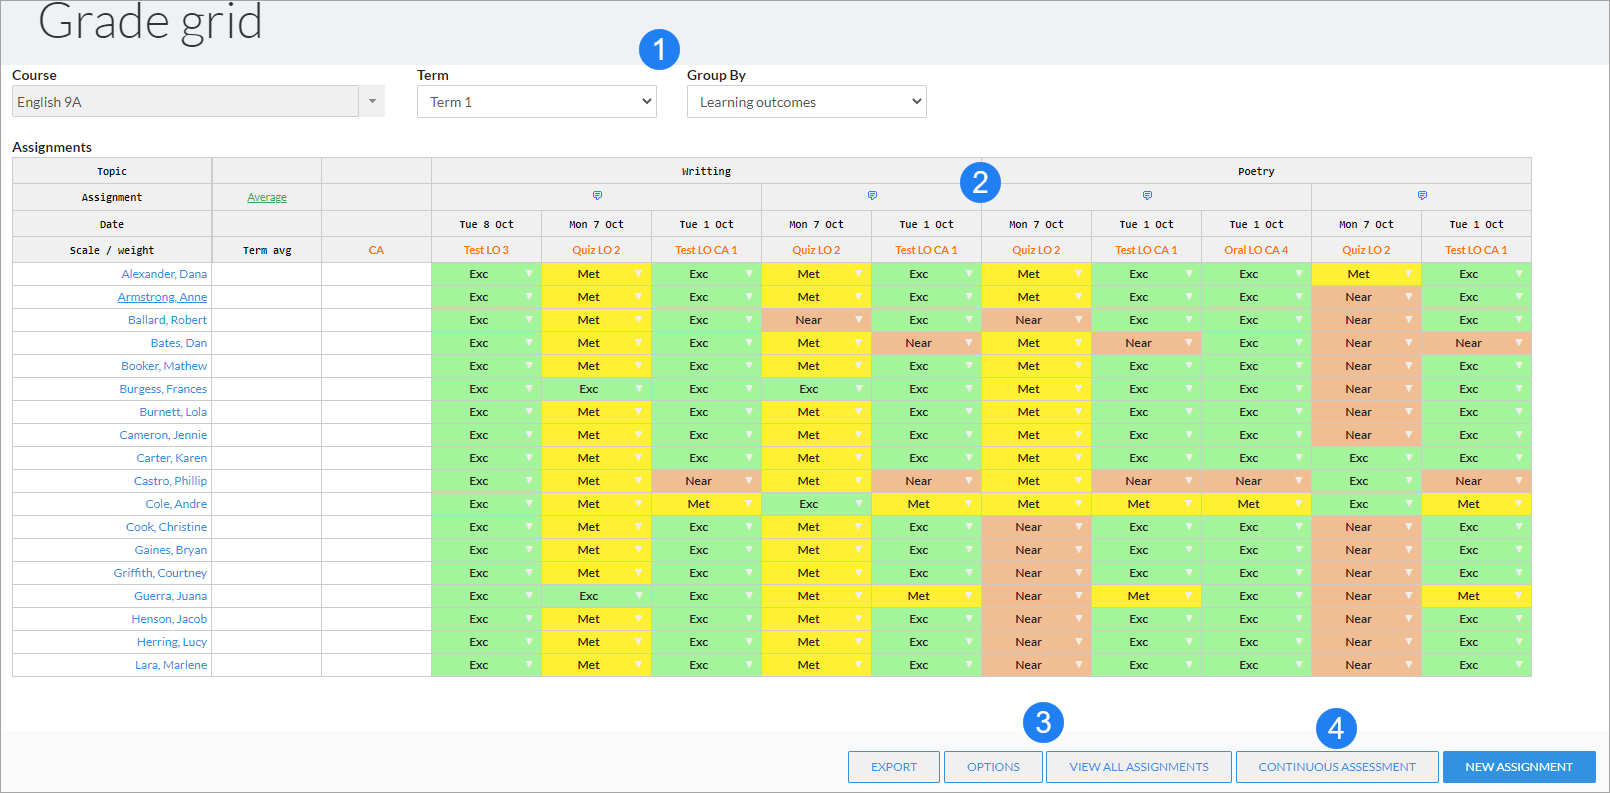Open student Burgess, Frances
1610x793 pixels.
(x=163, y=389)
